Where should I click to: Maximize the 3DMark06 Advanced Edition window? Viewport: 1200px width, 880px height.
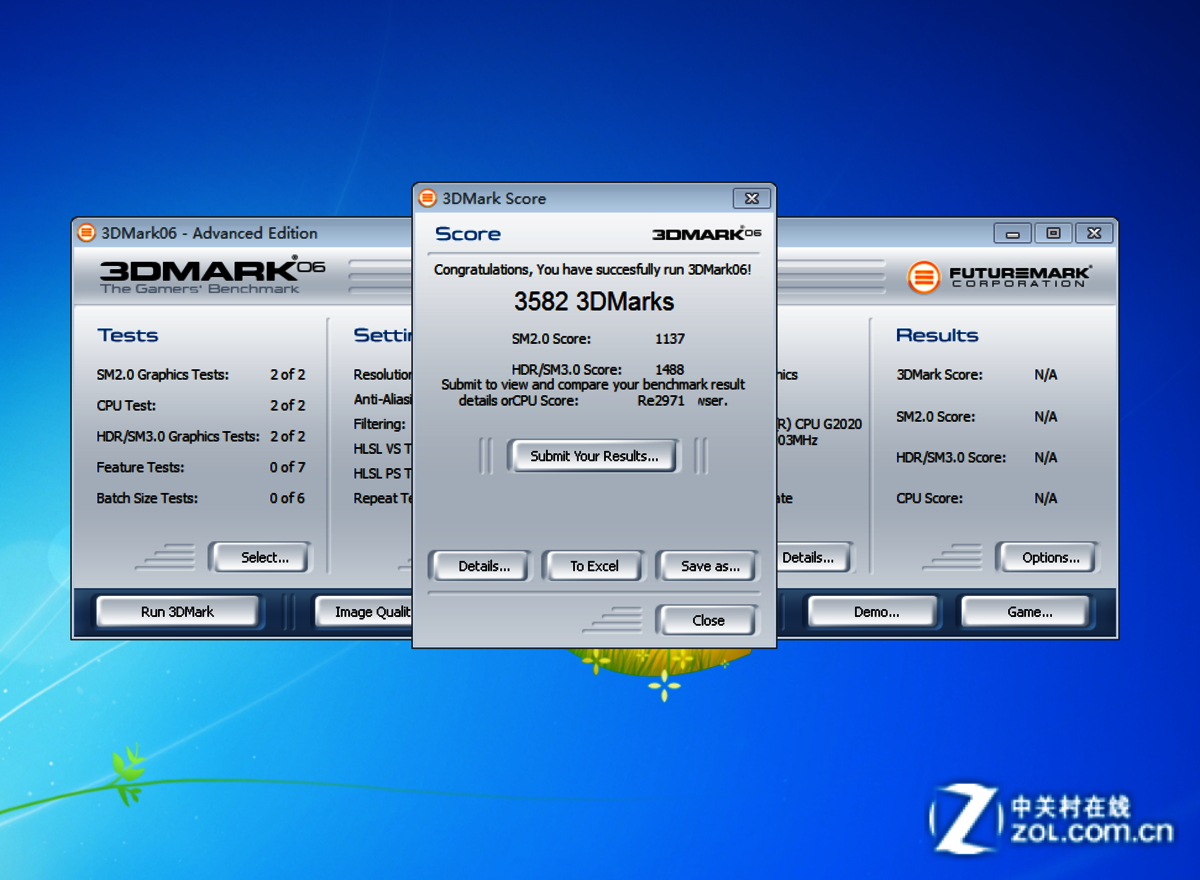1053,233
